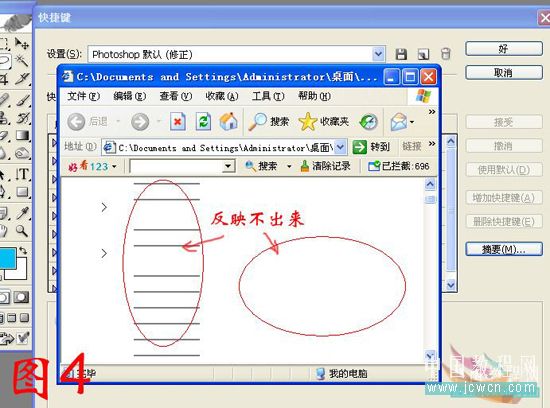
Task: Open the search box dropdown in 123 toolbar
Action: coord(228,166)
